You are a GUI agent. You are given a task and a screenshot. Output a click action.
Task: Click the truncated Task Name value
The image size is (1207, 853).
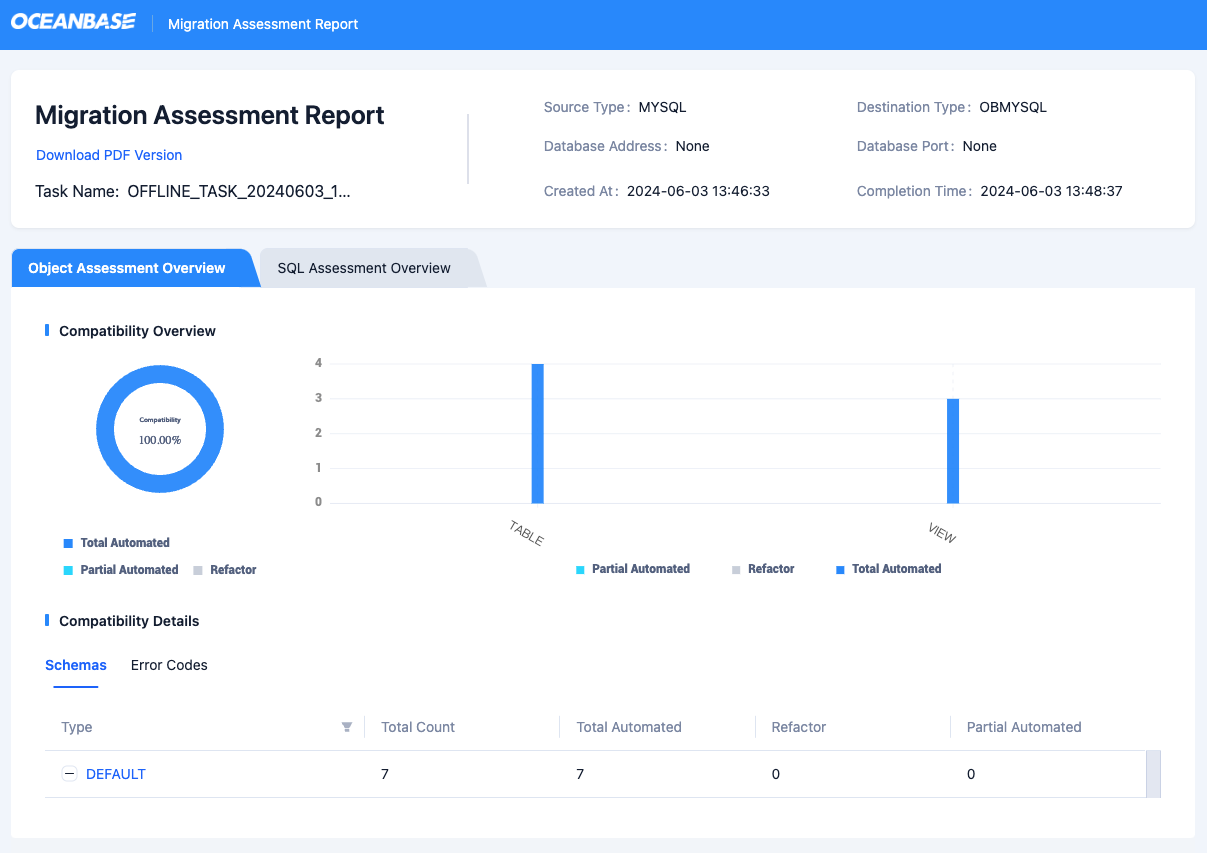[x=239, y=191]
